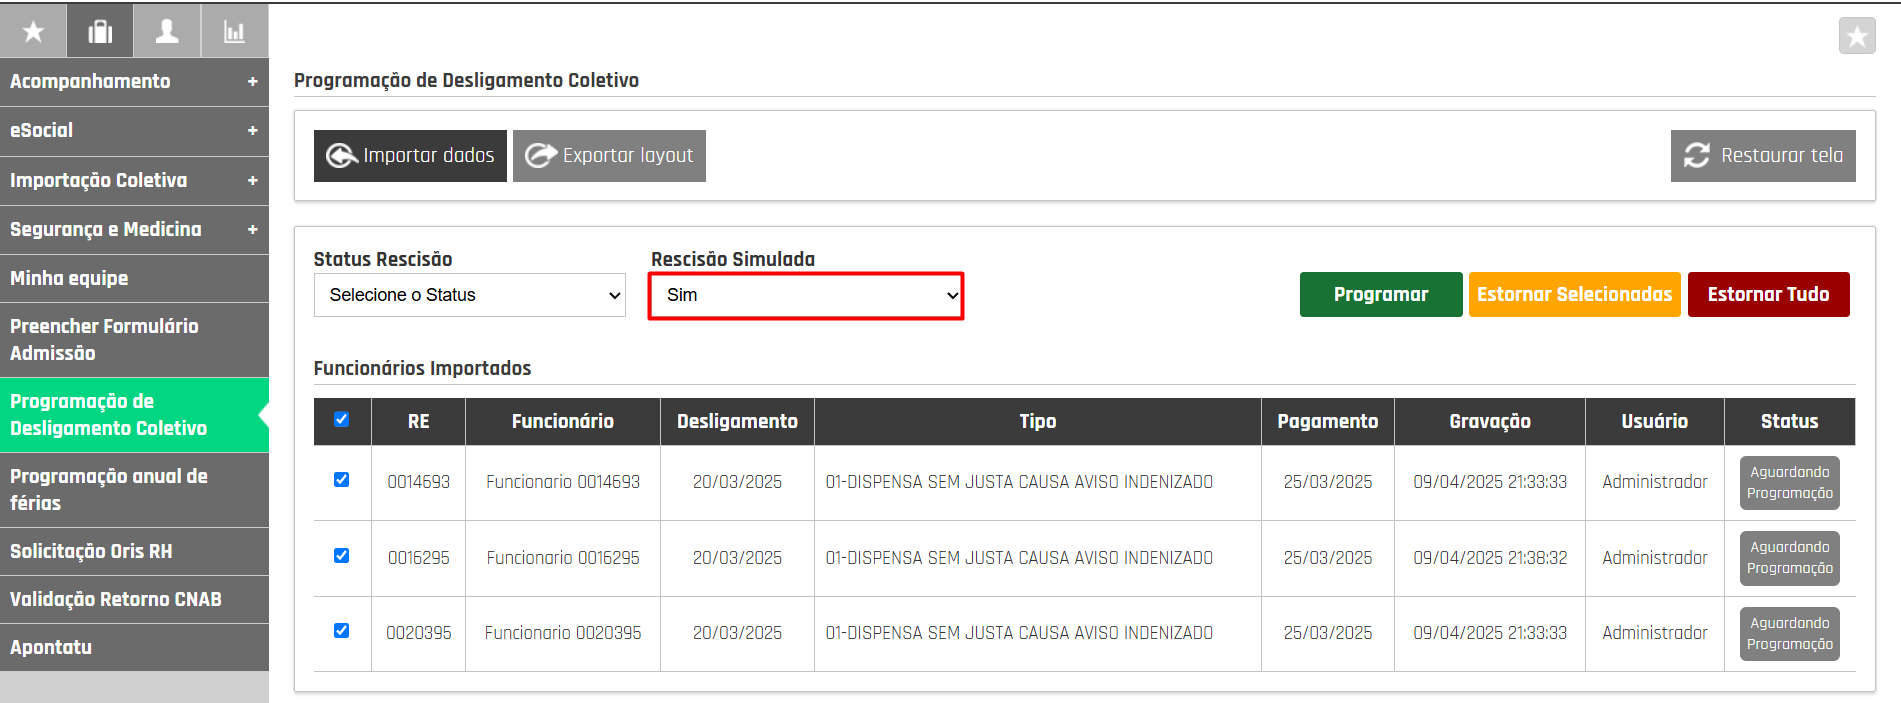Open Segurança e Medicina menu item
The width and height of the screenshot is (1901, 703).
point(134,230)
